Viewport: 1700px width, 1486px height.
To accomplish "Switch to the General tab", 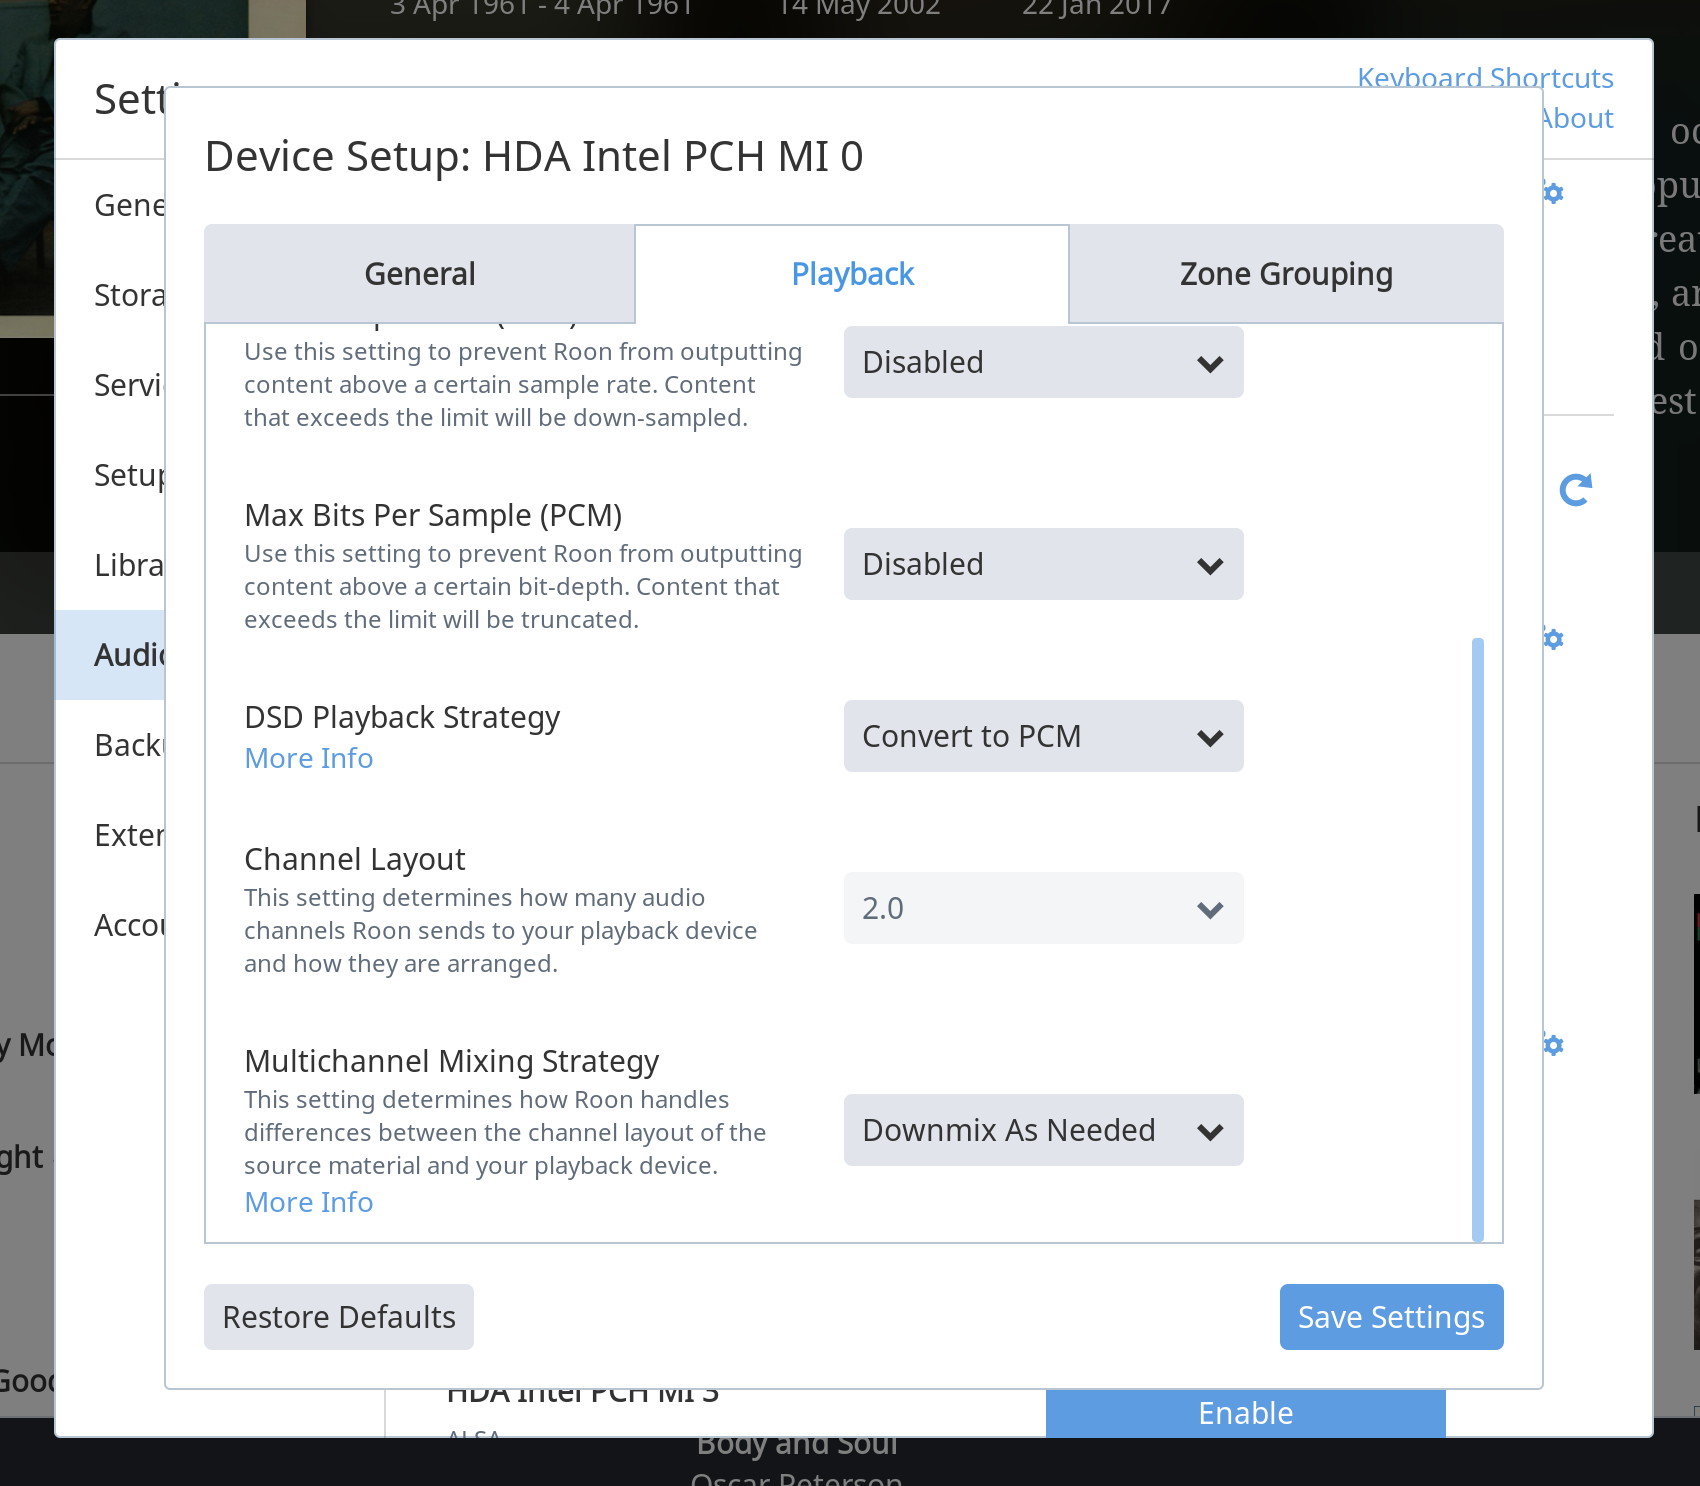I will (419, 273).
